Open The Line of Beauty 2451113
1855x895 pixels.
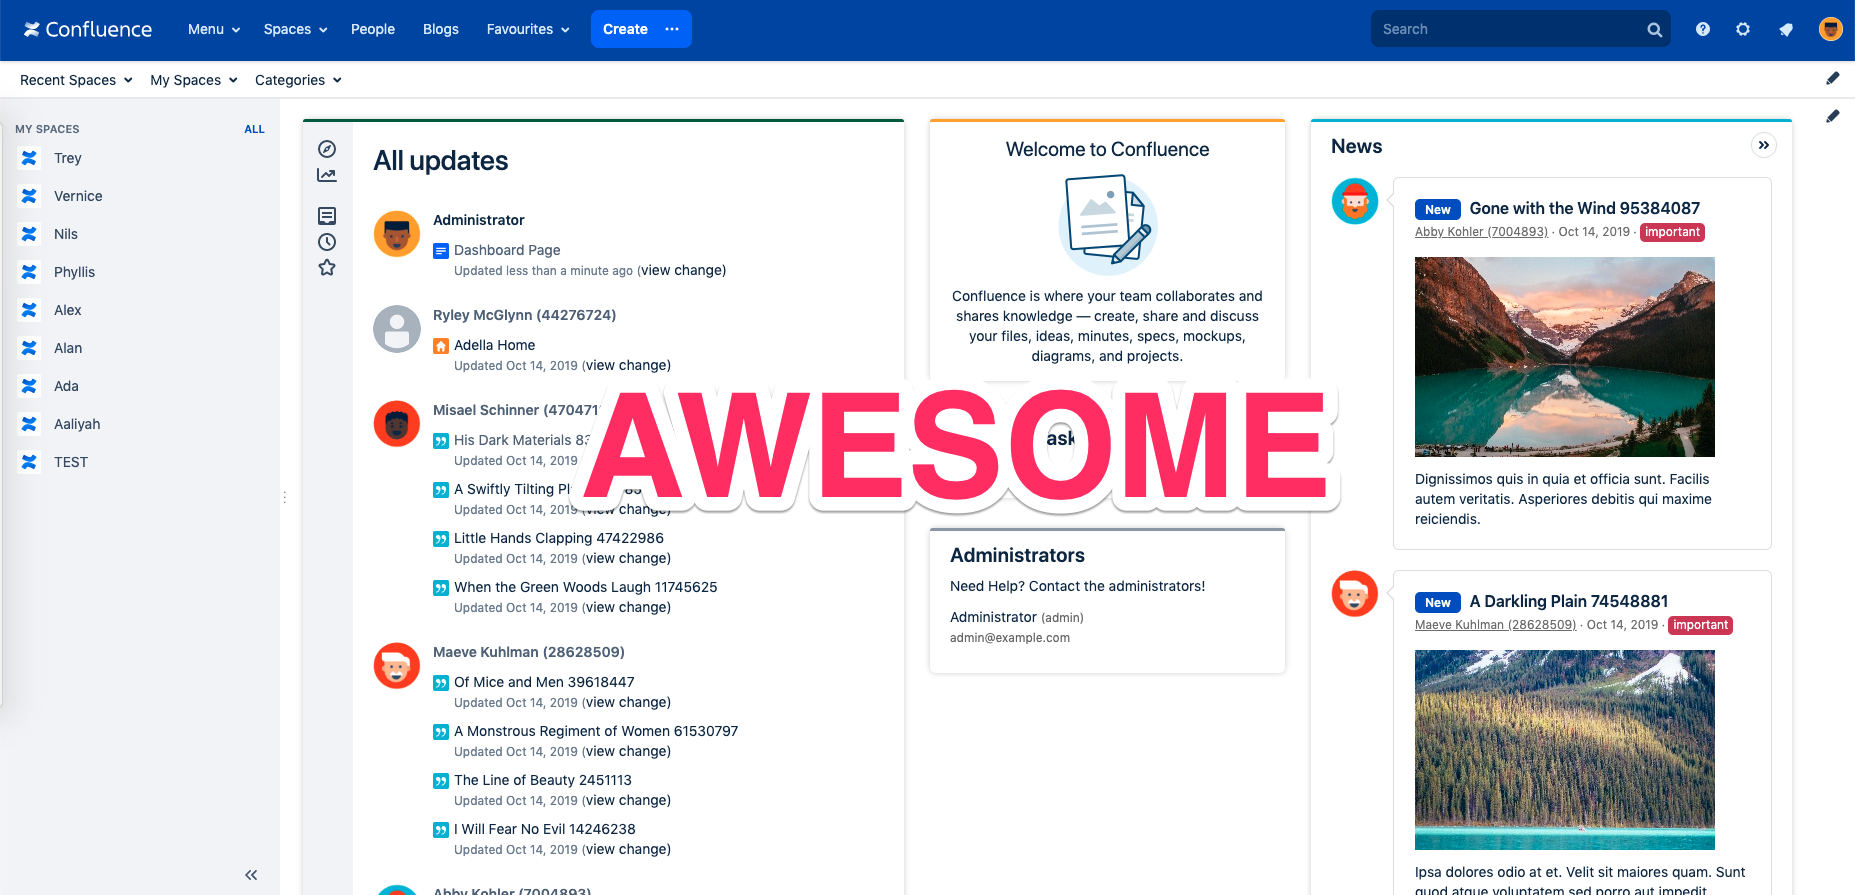[x=543, y=780]
